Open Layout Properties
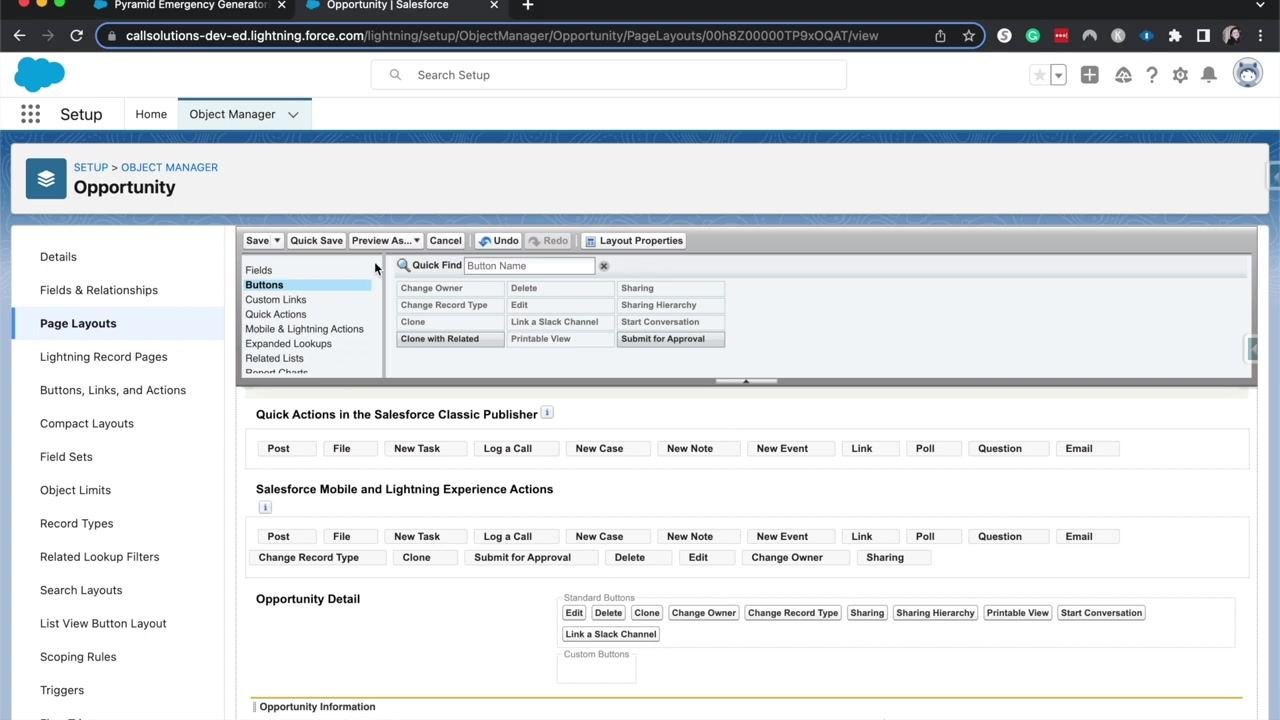The image size is (1280, 720). [x=634, y=241]
